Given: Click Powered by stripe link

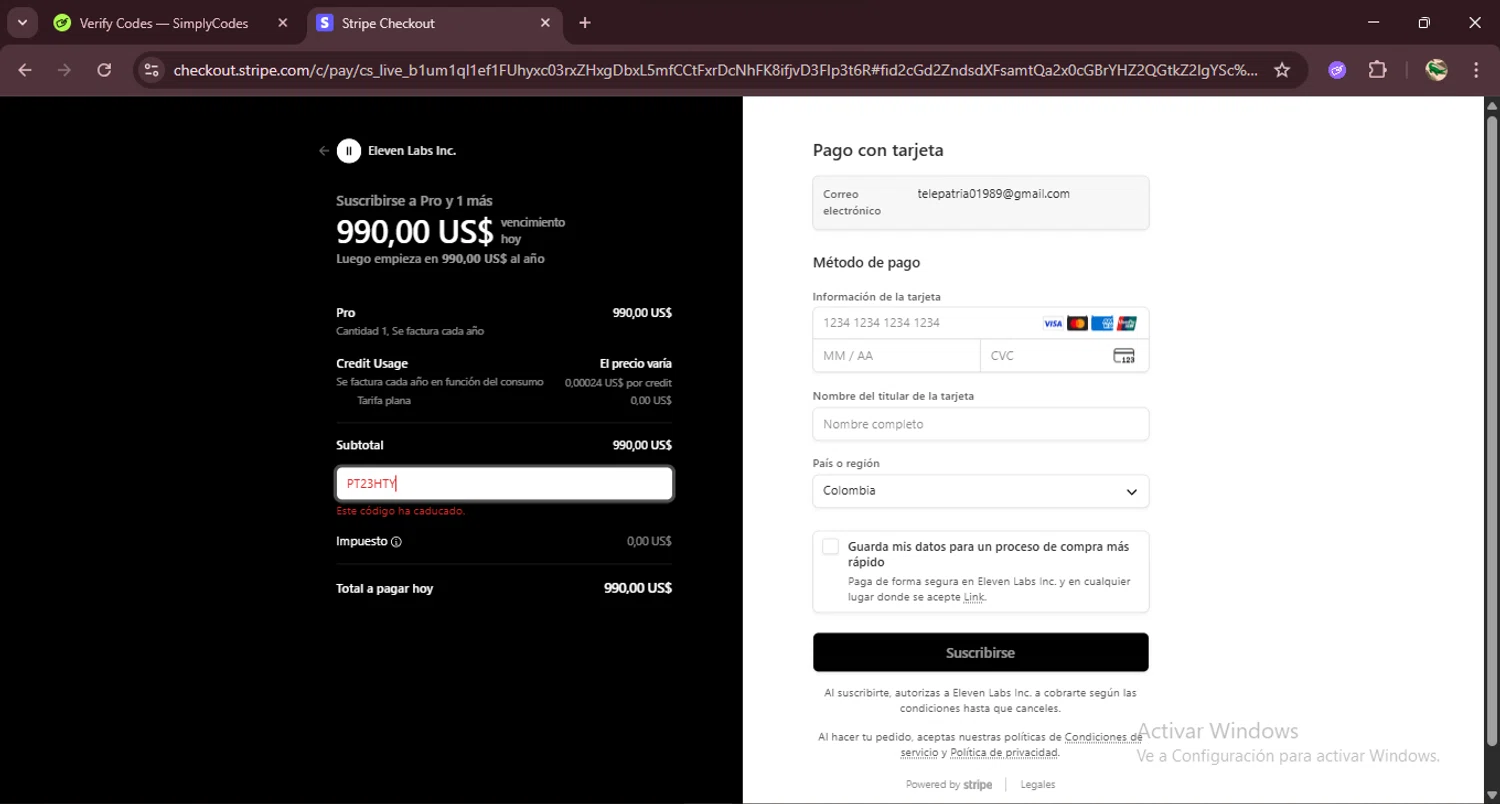Looking at the screenshot, I should (949, 785).
